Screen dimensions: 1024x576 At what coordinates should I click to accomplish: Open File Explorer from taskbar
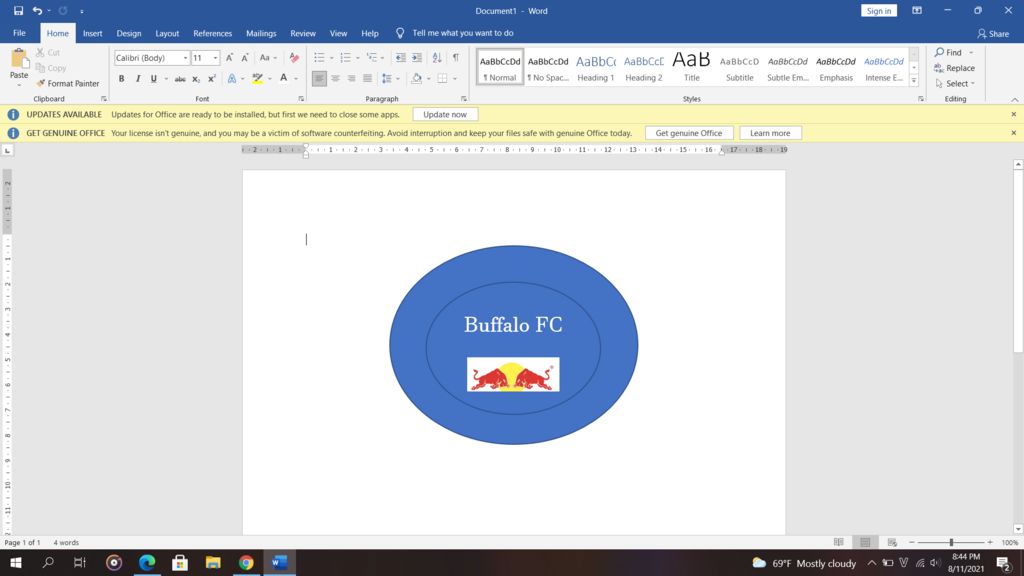tap(213, 562)
